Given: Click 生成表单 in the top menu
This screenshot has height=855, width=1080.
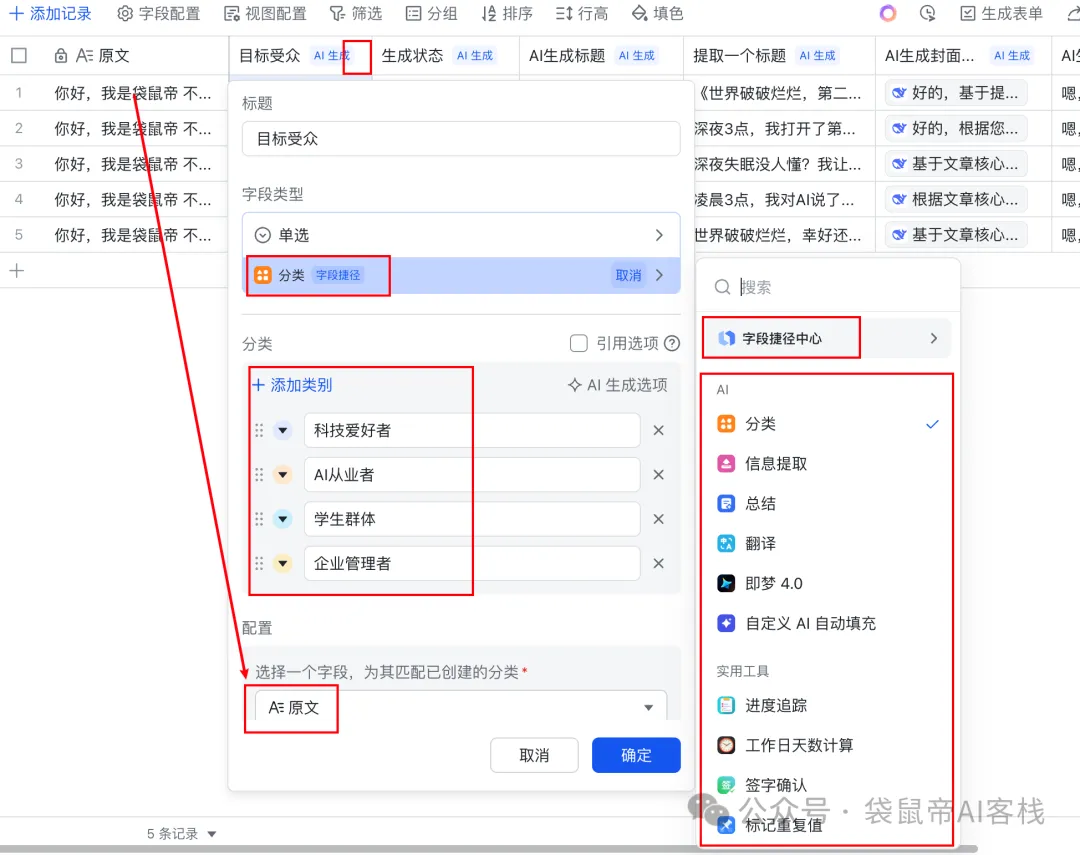Looking at the screenshot, I should pyautogui.click(x=1003, y=13).
